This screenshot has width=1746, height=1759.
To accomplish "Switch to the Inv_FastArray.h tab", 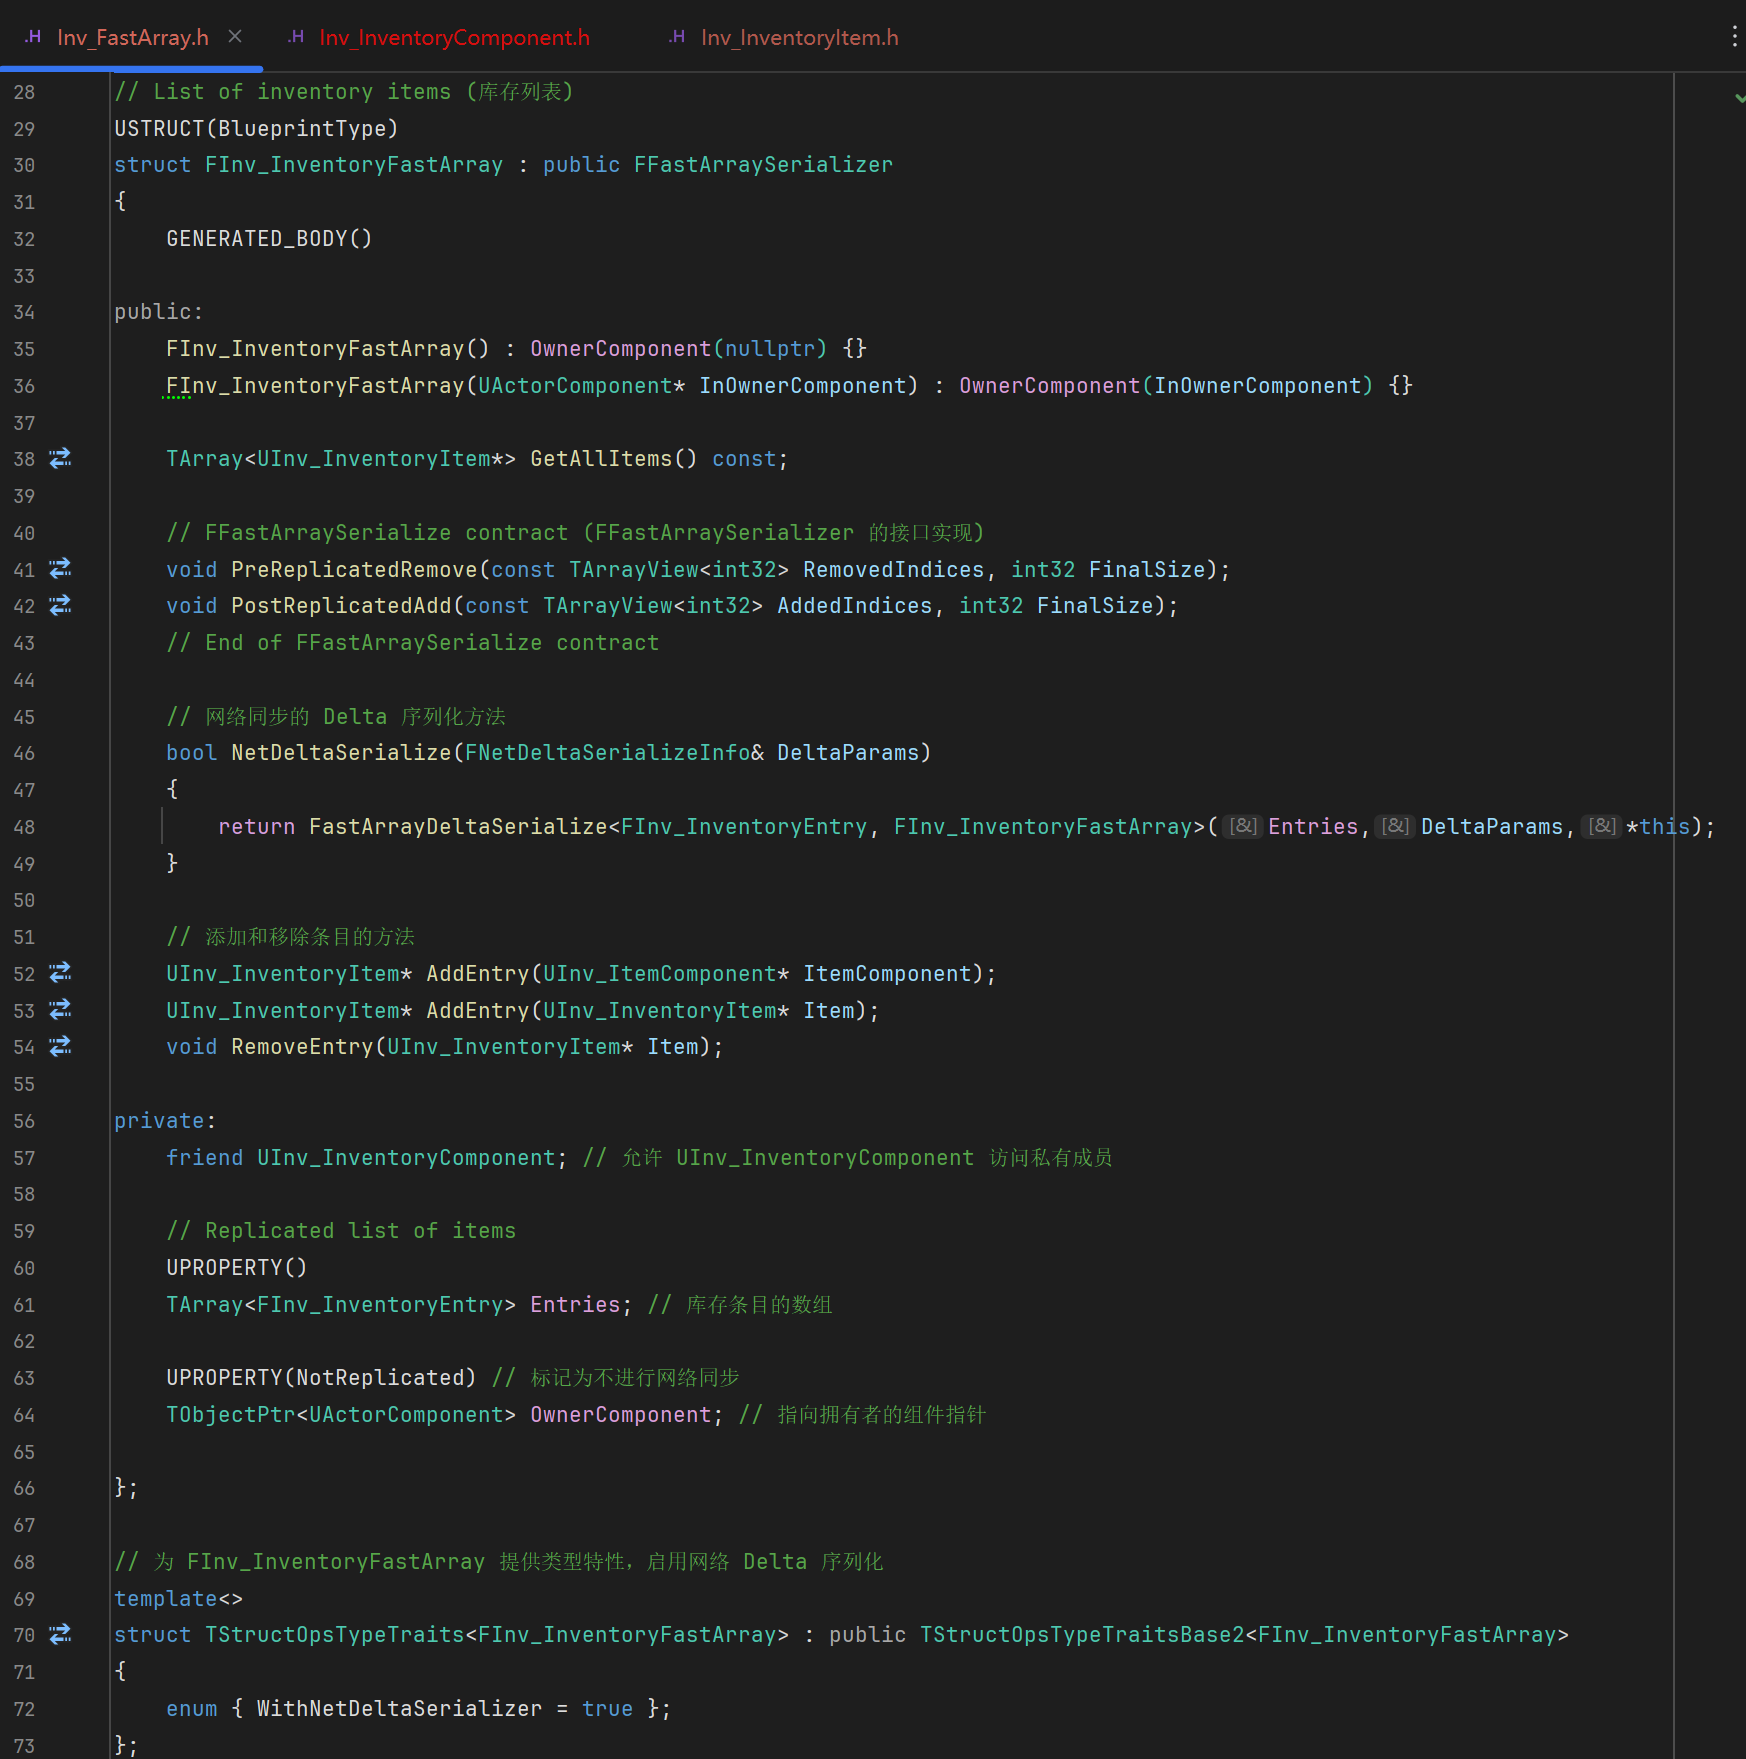I will [x=132, y=37].
